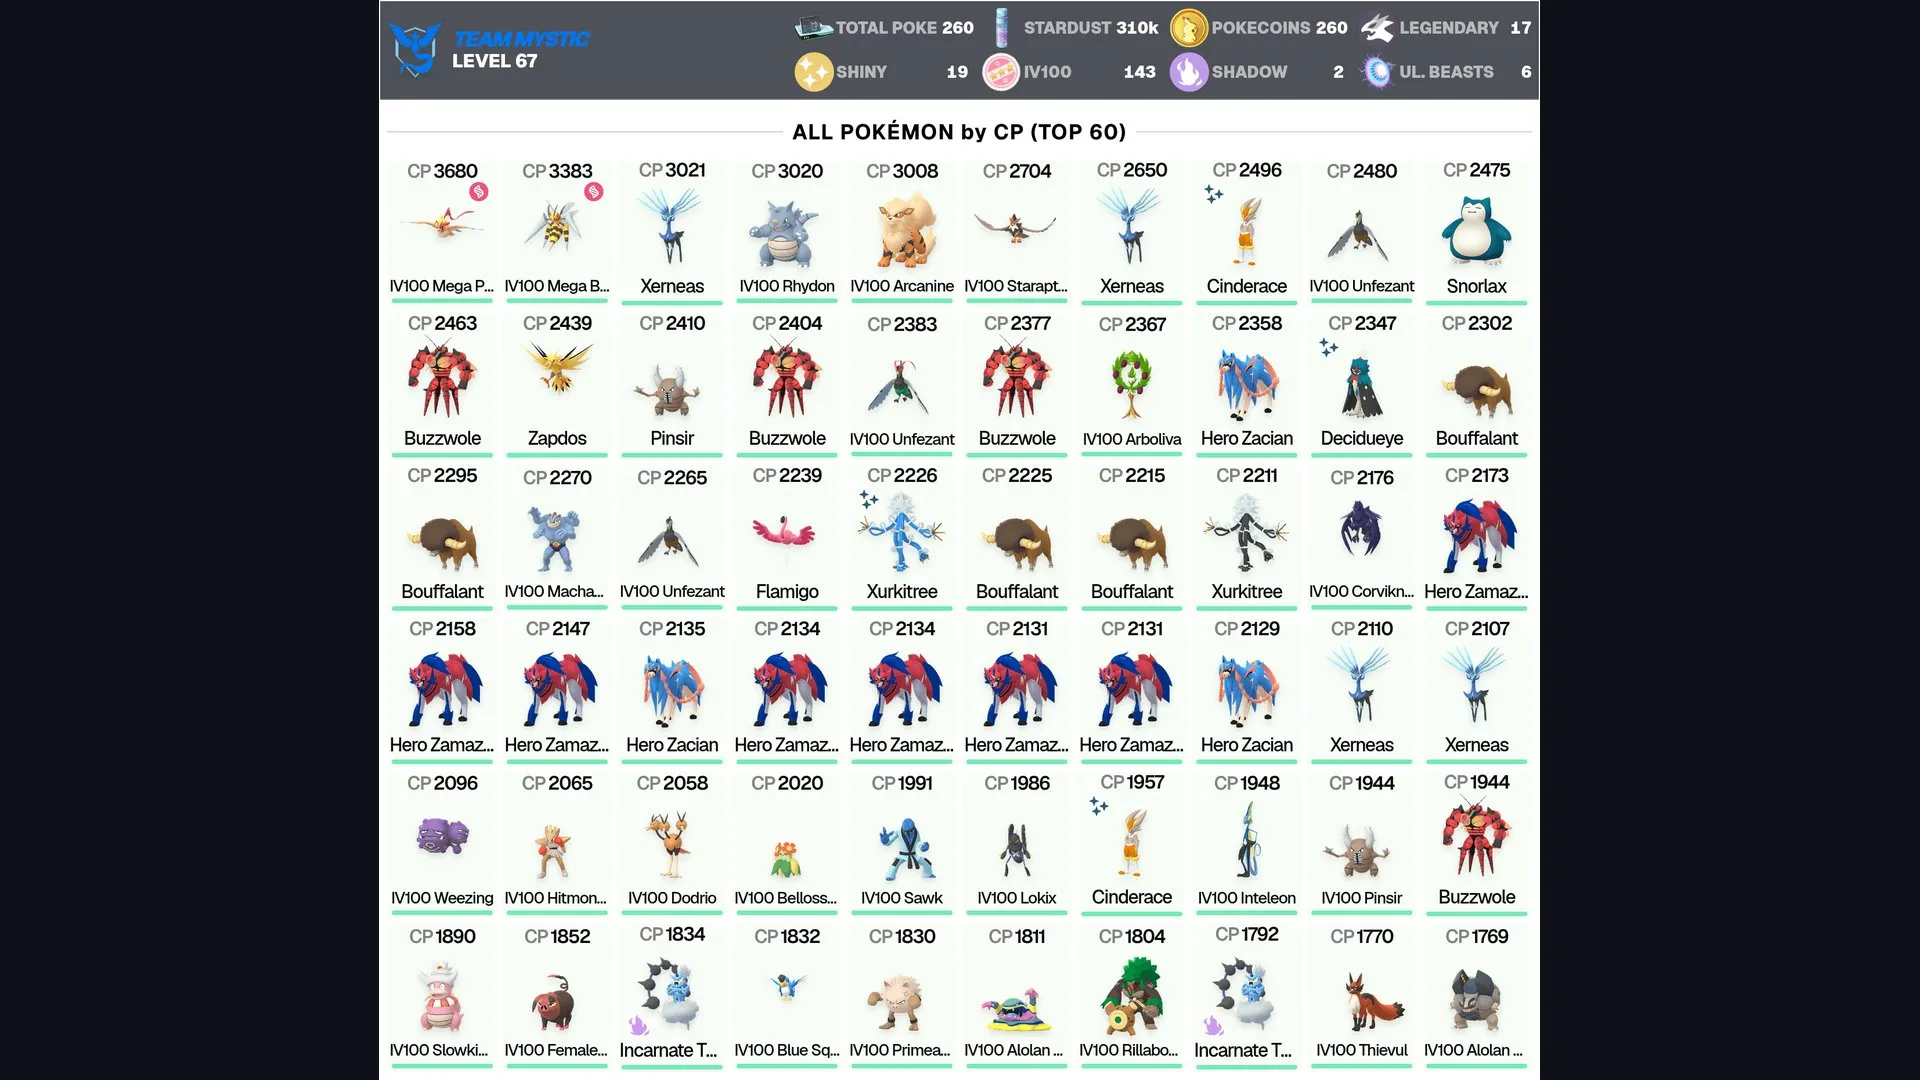Click shadow flame on CP 1792 Incarnate Tornadus
The width and height of the screenshot is (1920, 1080).
[x=1213, y=1025]
